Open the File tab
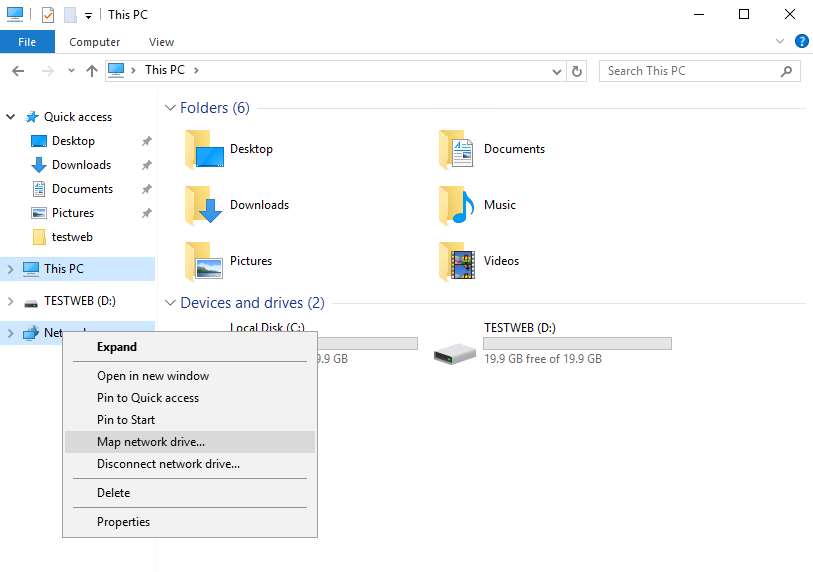This screenshot has width=813, height=572. [x=27, y=42]
